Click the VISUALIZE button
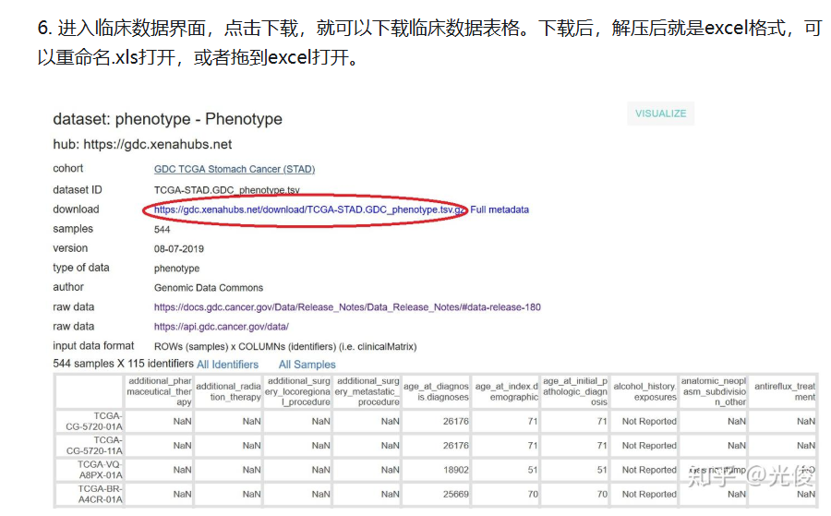Viewport: 831px width, 516px height. (660, 114)
